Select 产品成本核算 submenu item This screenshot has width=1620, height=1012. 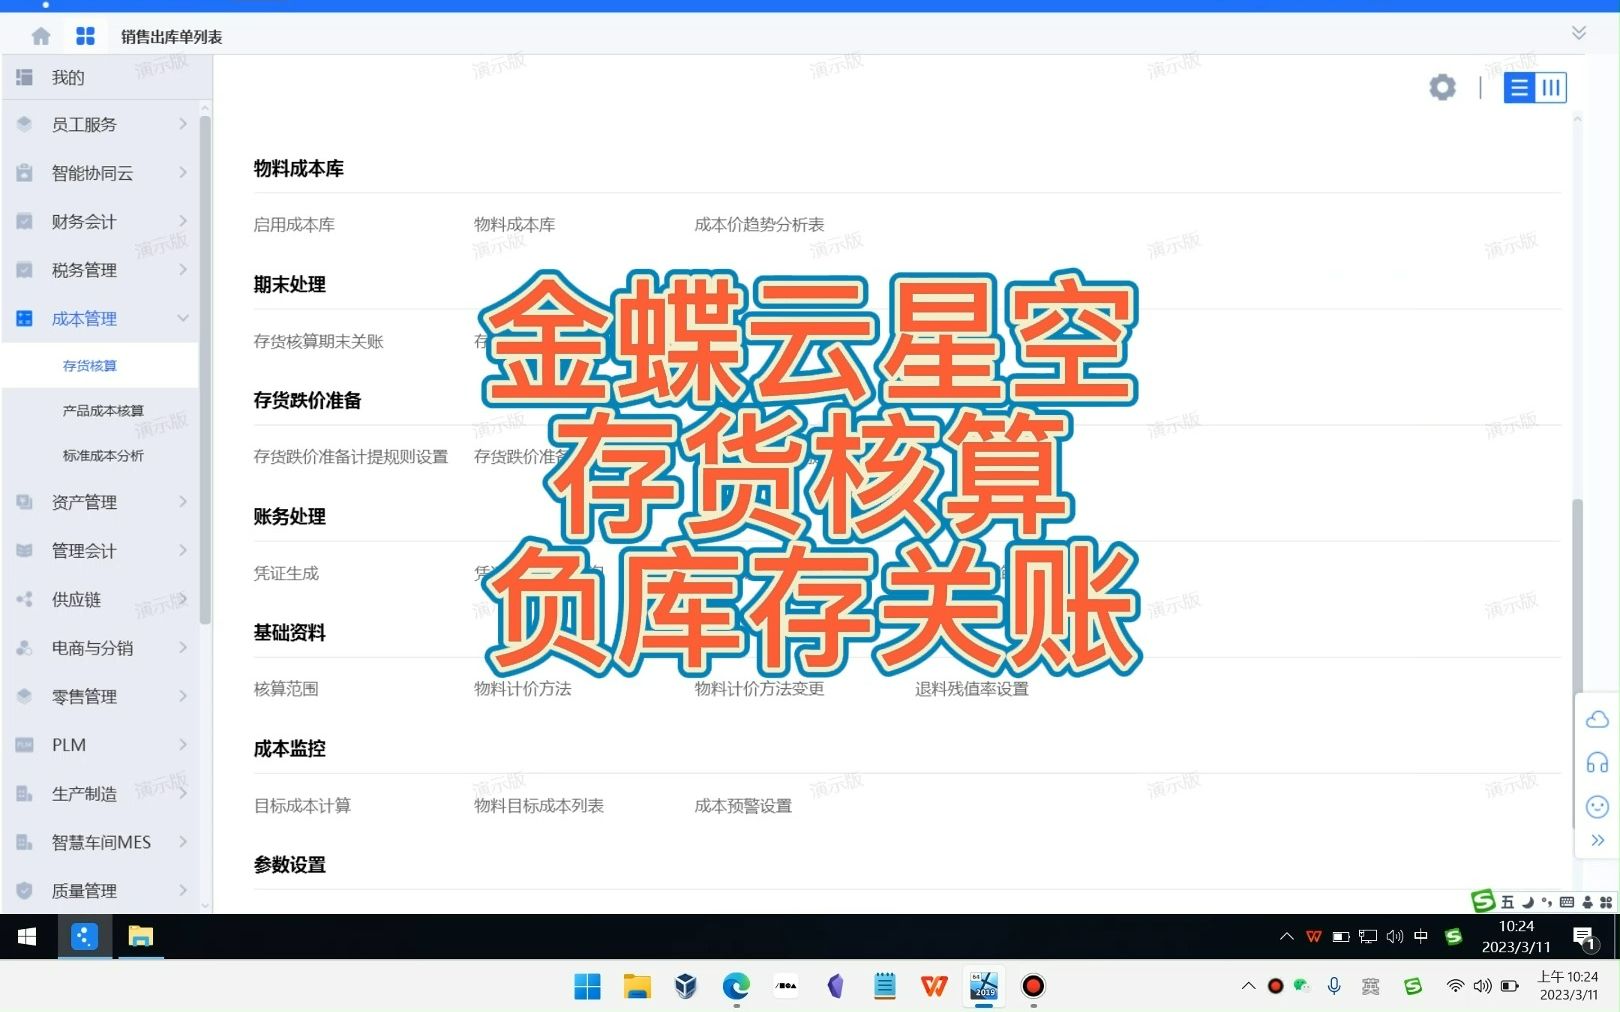(103, 411)
